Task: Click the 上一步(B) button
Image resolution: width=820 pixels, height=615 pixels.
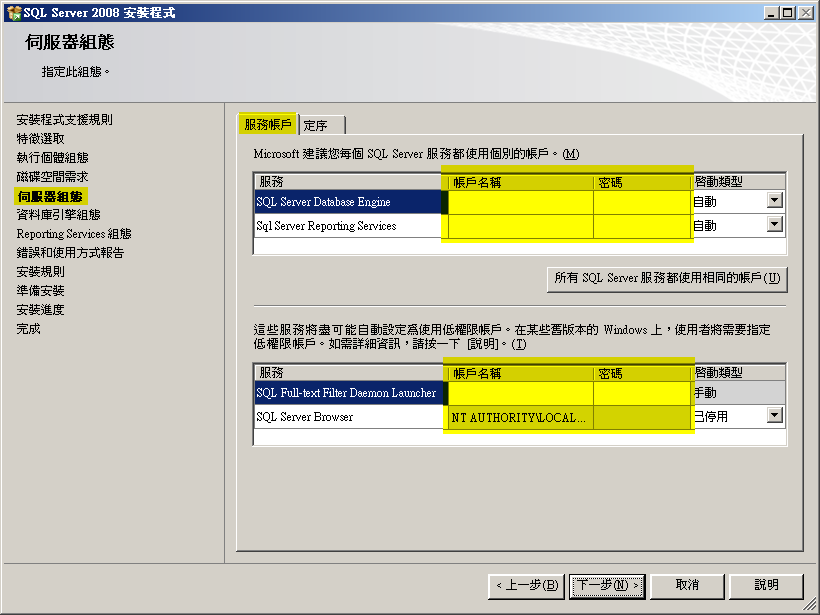Action: (x=527, y=585)
